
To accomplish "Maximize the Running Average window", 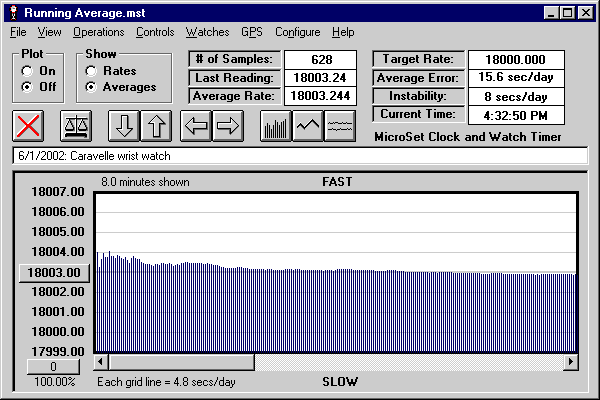I will [567, 13].
